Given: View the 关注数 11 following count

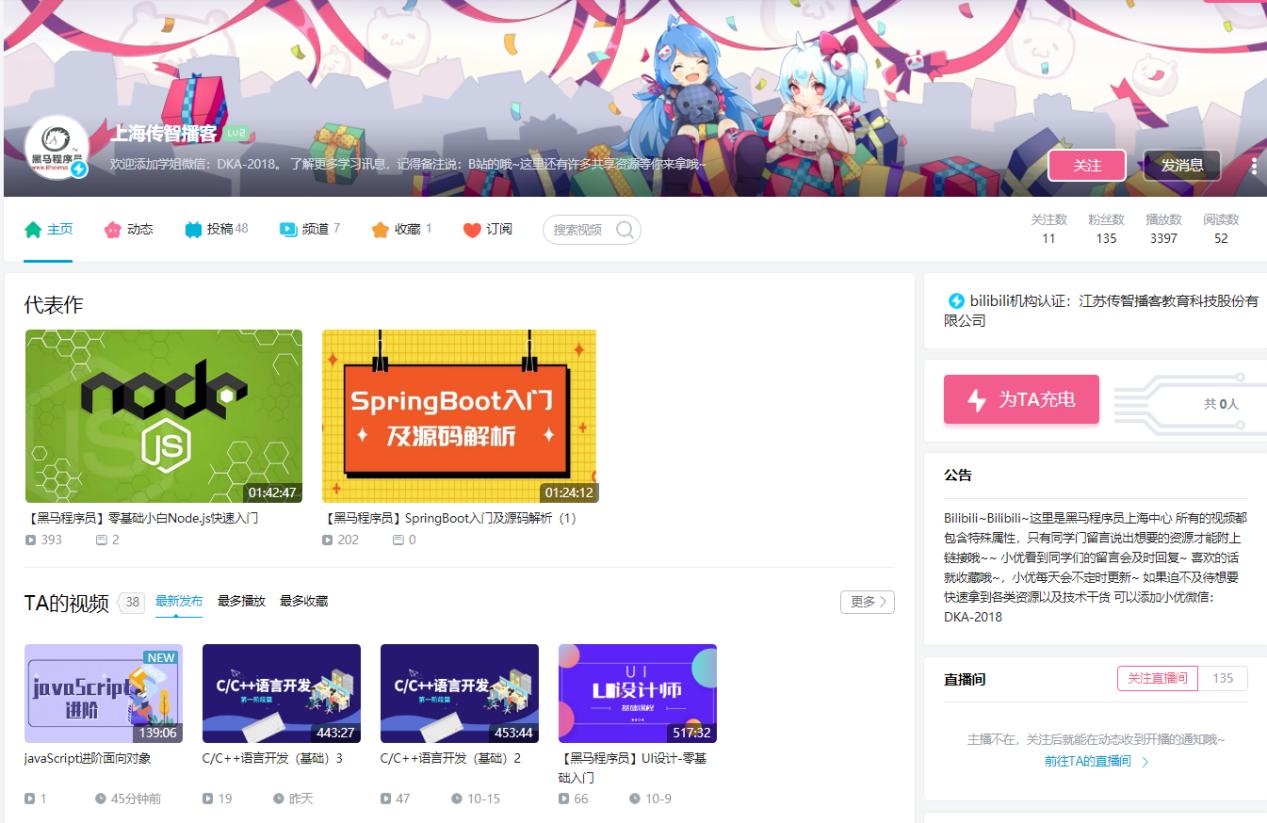Looking at the screenshot, I should [1048, 228].
